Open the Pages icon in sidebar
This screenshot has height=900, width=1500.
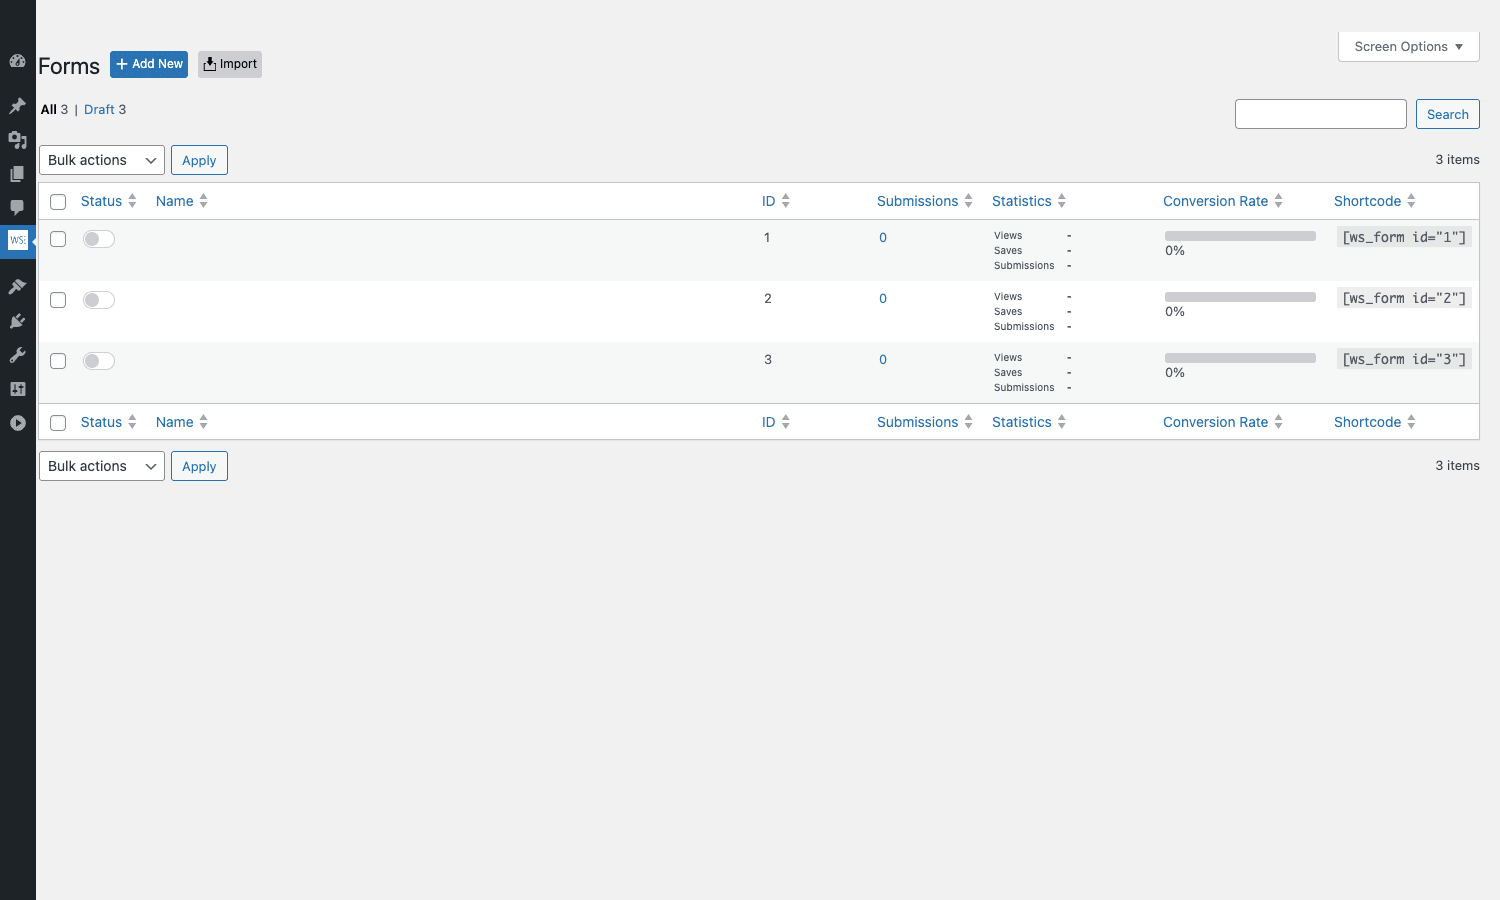17,174
